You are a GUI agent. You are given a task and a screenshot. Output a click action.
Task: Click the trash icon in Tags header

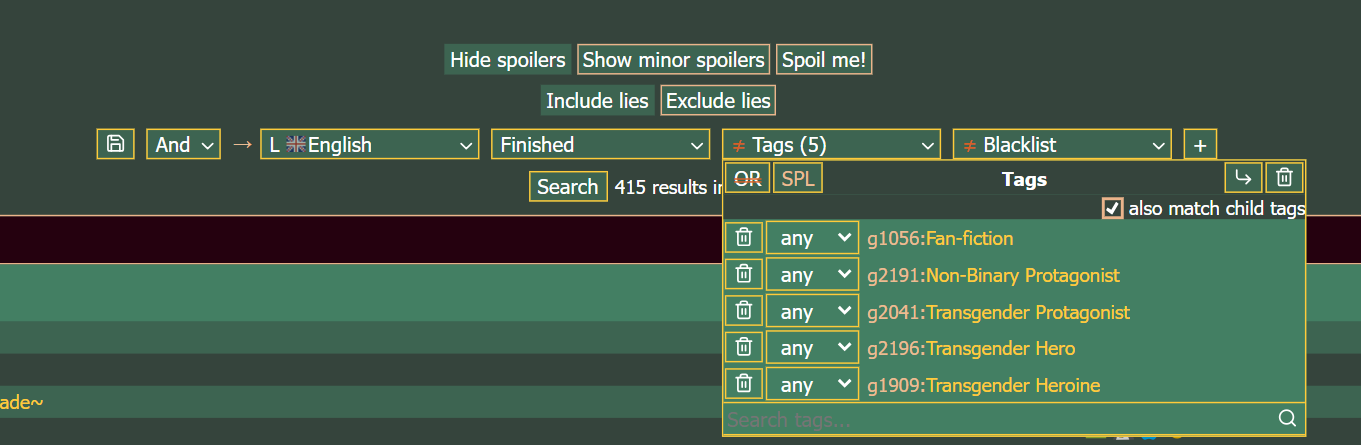(x=1285, y=179)
